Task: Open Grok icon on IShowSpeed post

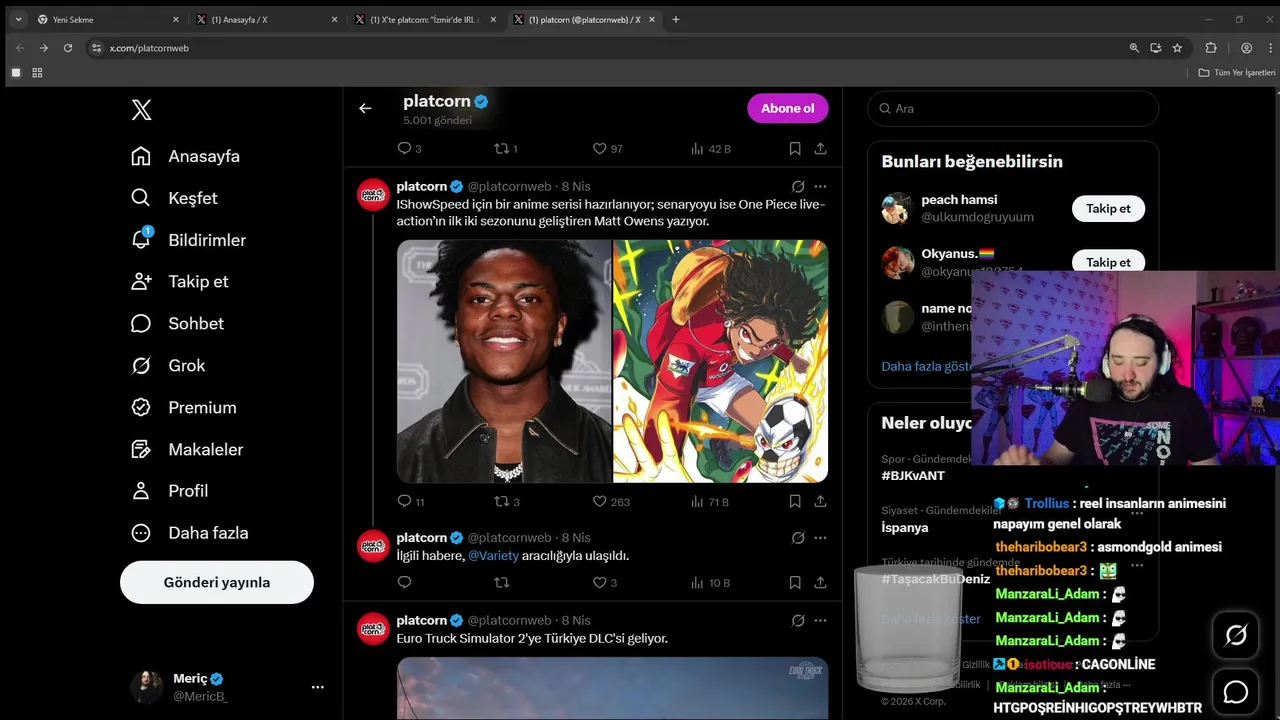Action: pos(798,186)
